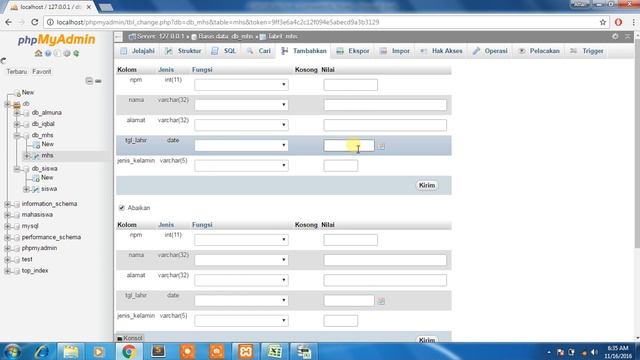The height and width of the screenshot is (360, 640).
Task: Expand the information_schema database node
Action: tap(7, 204)
